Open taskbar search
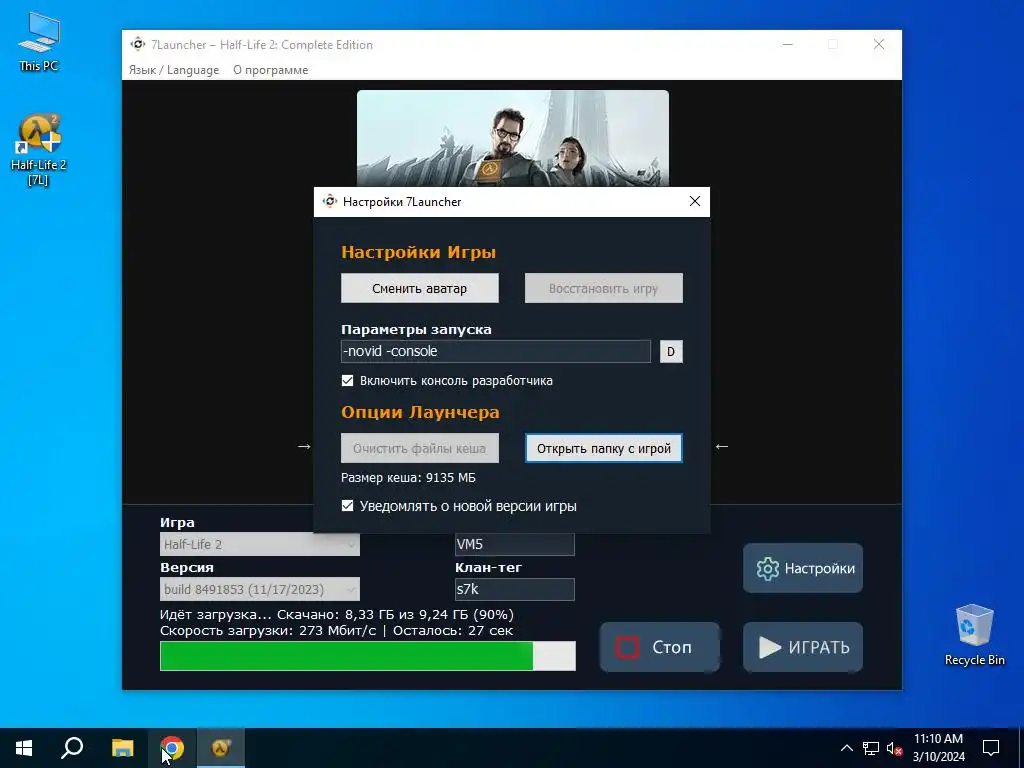The width and height of the screenshot is (1024, 768). click(x=72, y=748)
